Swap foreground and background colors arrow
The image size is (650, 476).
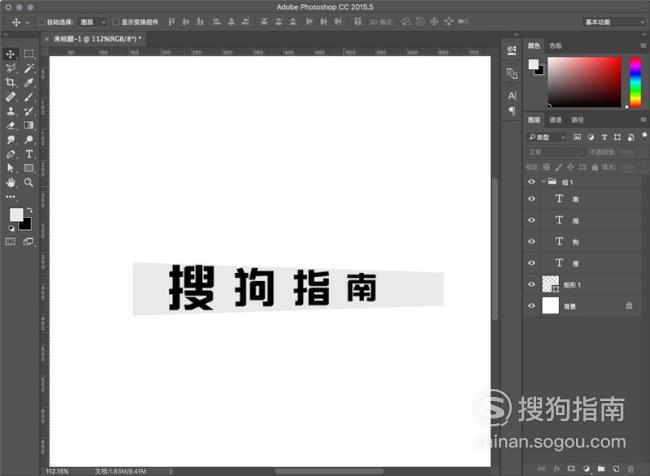[x=29, y=210]
